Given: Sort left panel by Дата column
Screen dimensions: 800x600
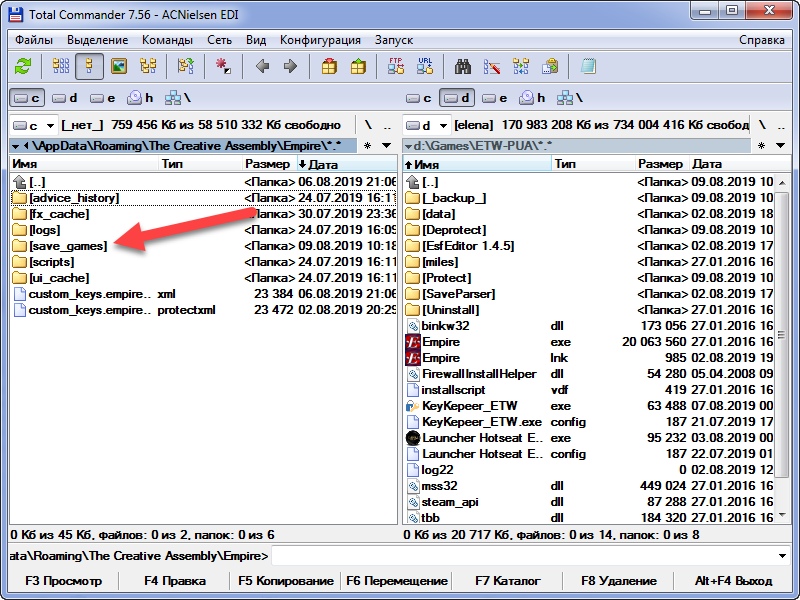Looking at the screenshot, I should pyautogui.click(x=347, y=164).
